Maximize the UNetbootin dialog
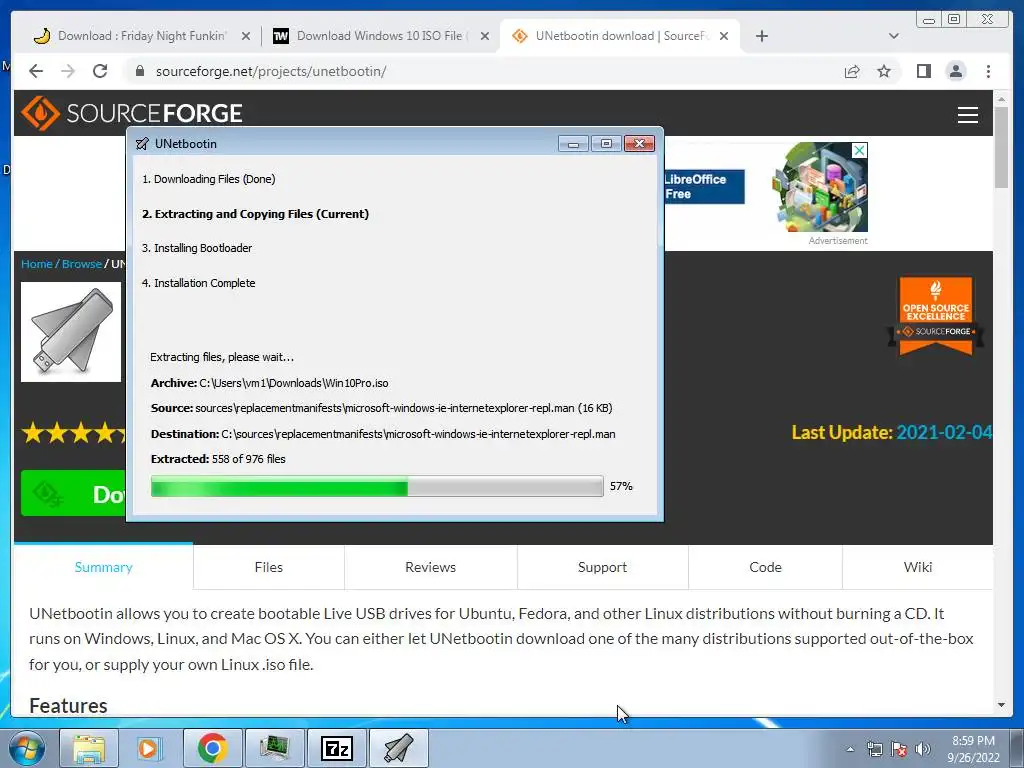Viewport: 1024px width, 768px height. [606, 144]
